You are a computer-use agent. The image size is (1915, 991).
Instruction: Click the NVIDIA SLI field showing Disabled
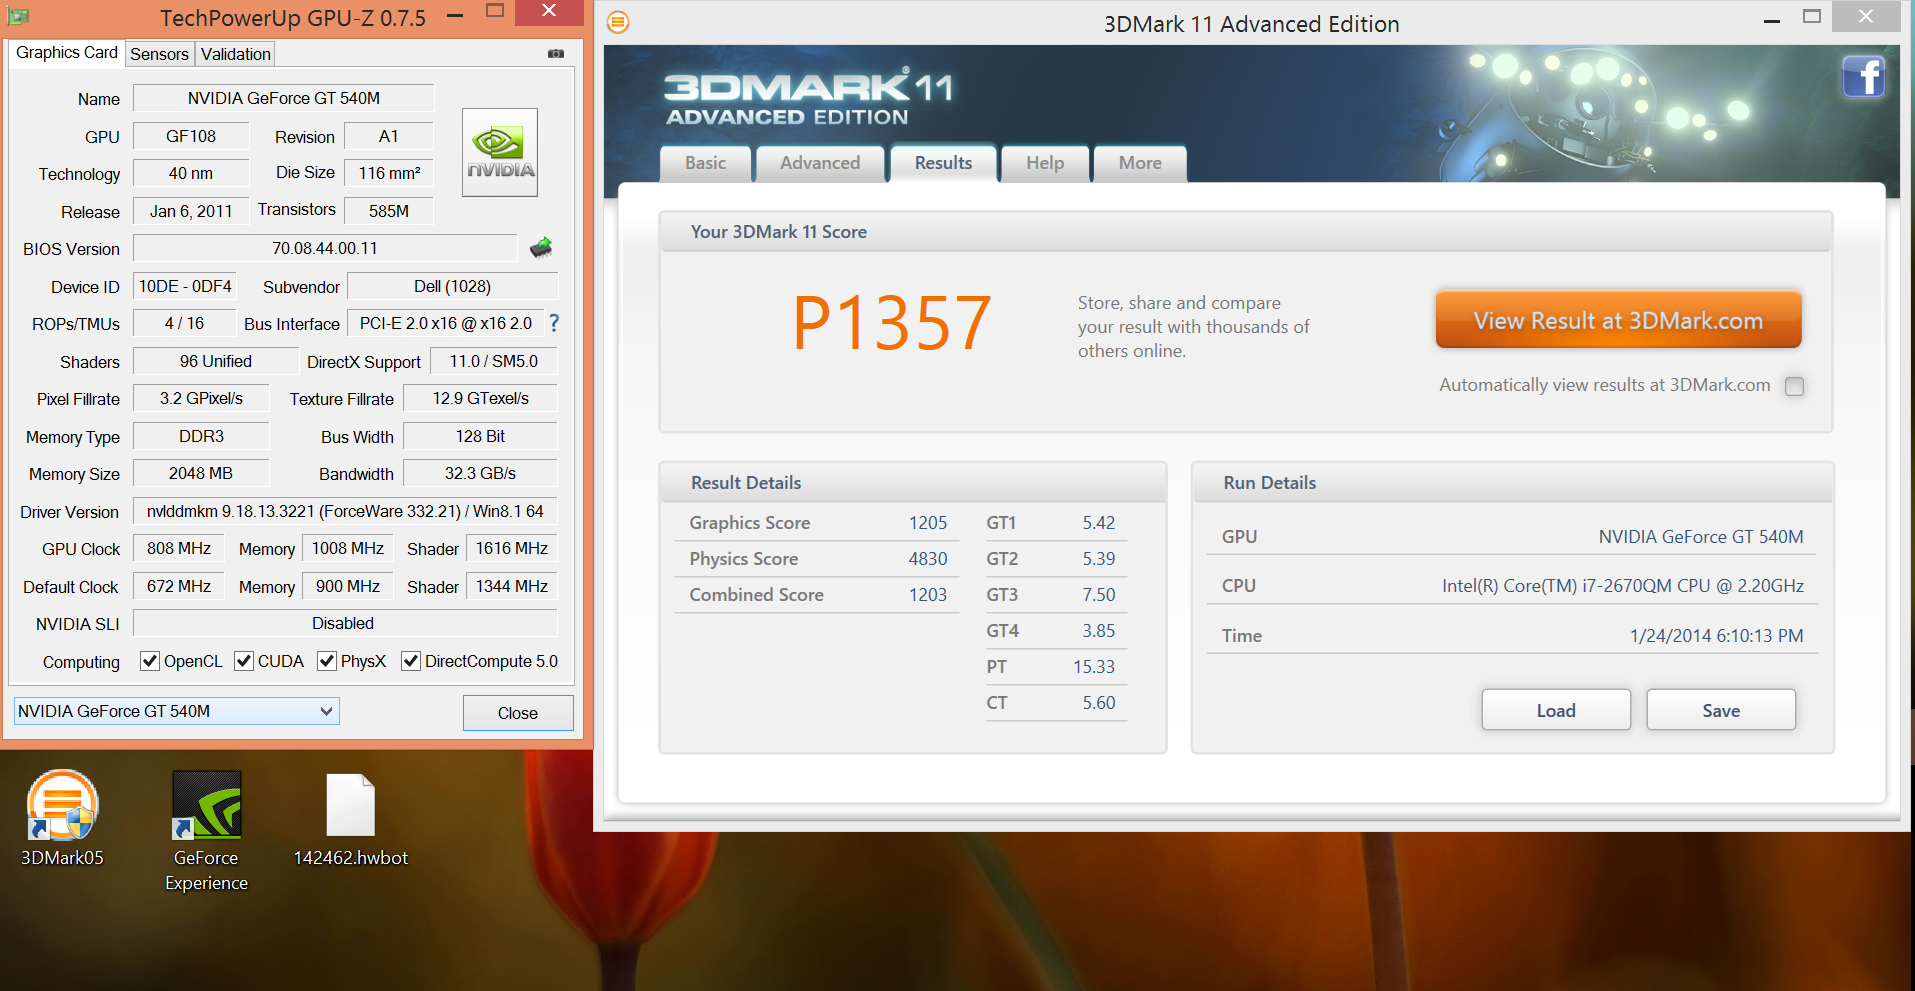(x=345, y=623)
